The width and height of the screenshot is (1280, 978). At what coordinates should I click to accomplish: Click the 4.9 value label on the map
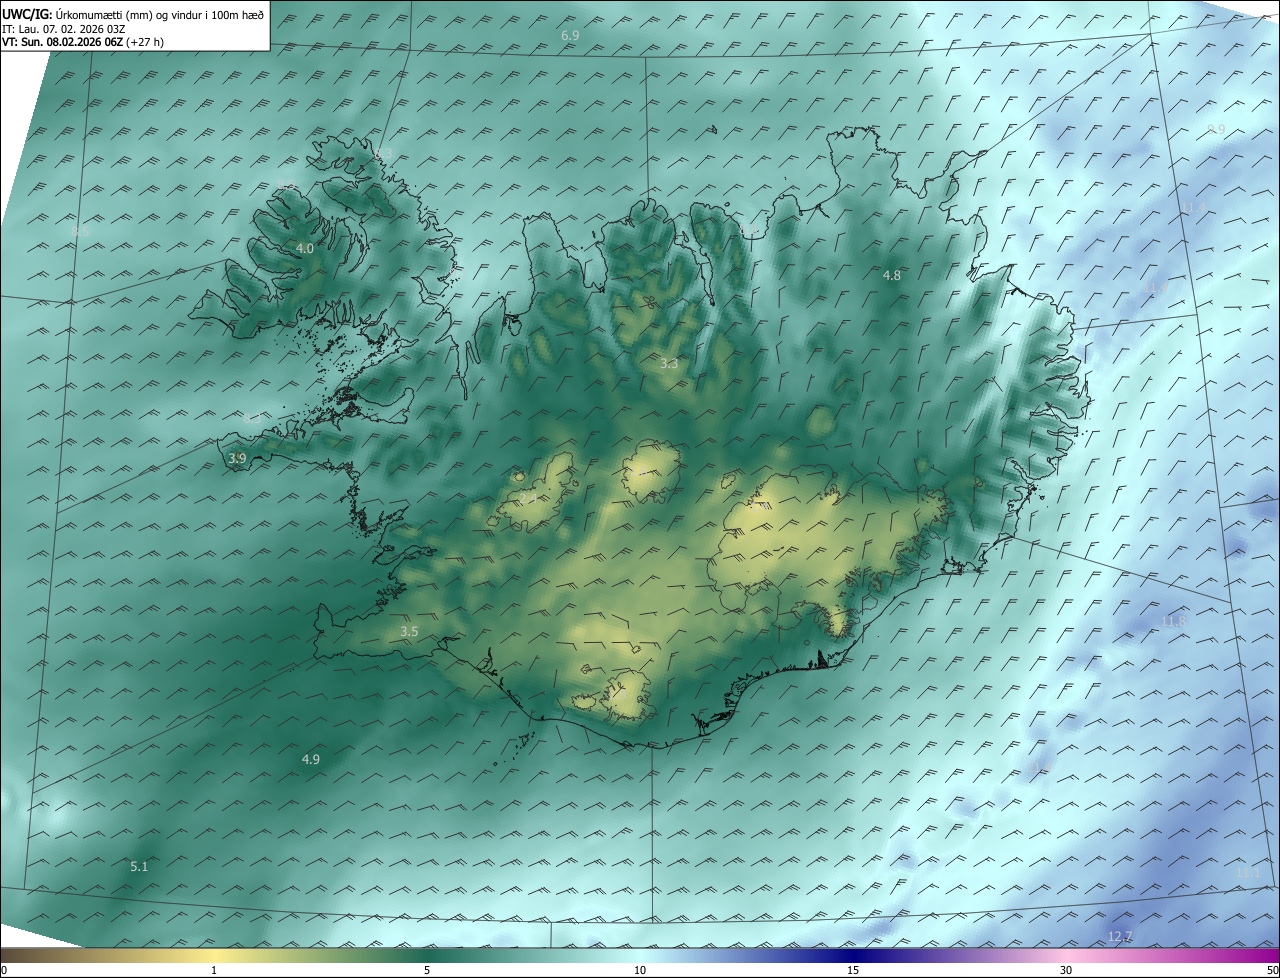point(311,760)
